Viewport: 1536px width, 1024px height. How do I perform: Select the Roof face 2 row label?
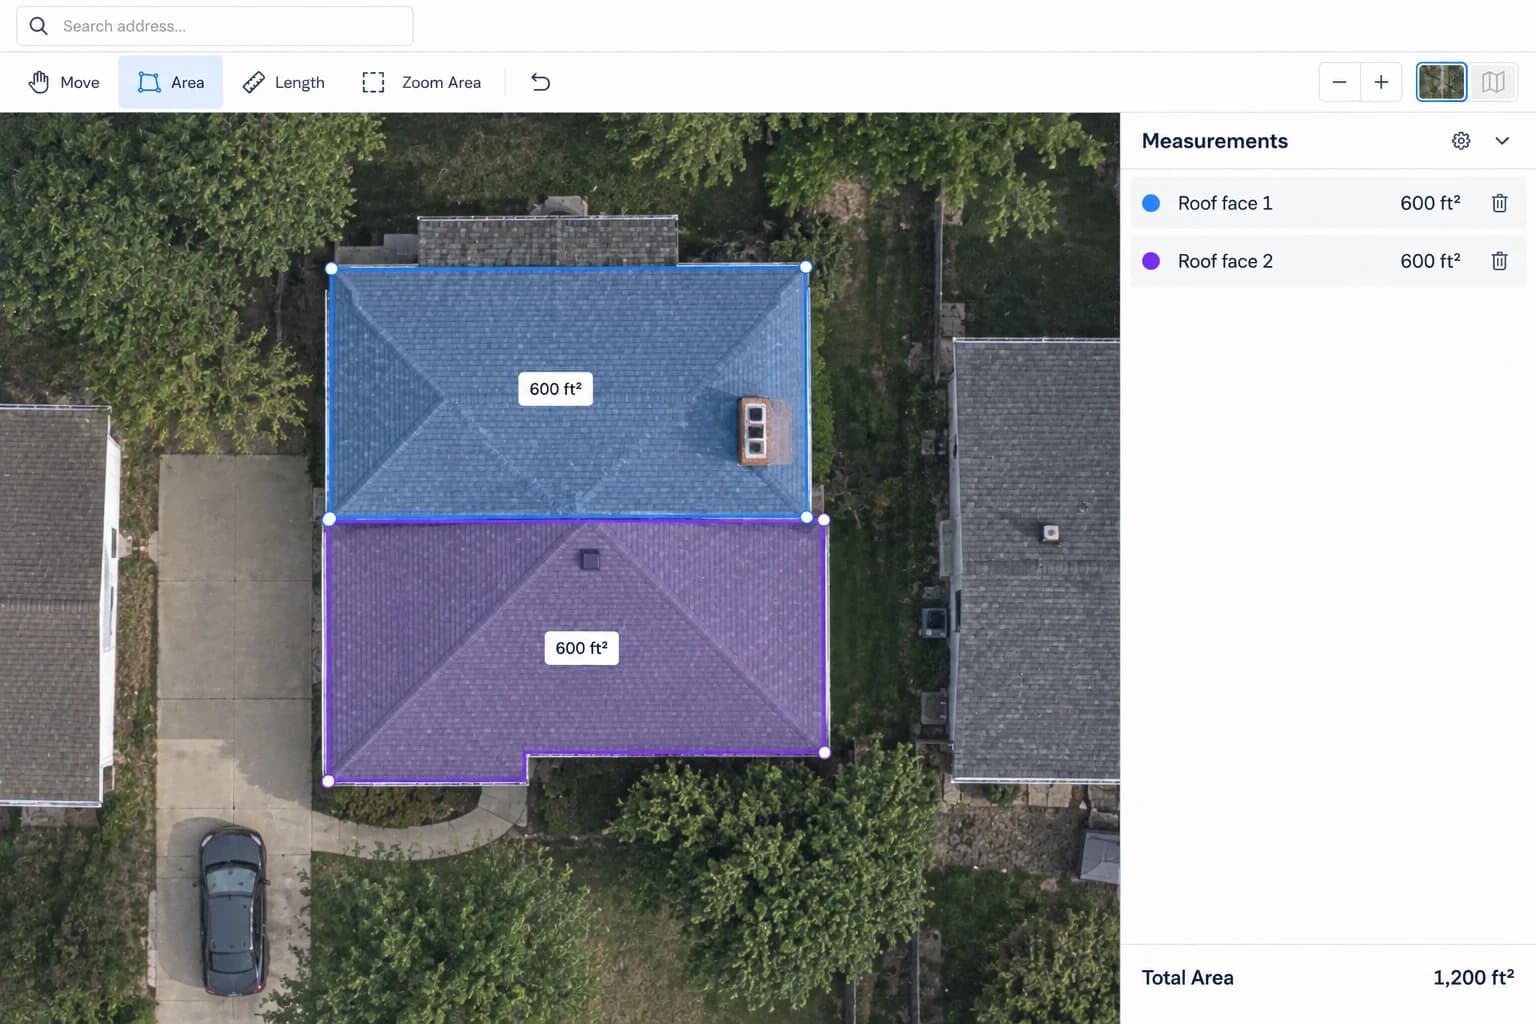pos(1225,261)
